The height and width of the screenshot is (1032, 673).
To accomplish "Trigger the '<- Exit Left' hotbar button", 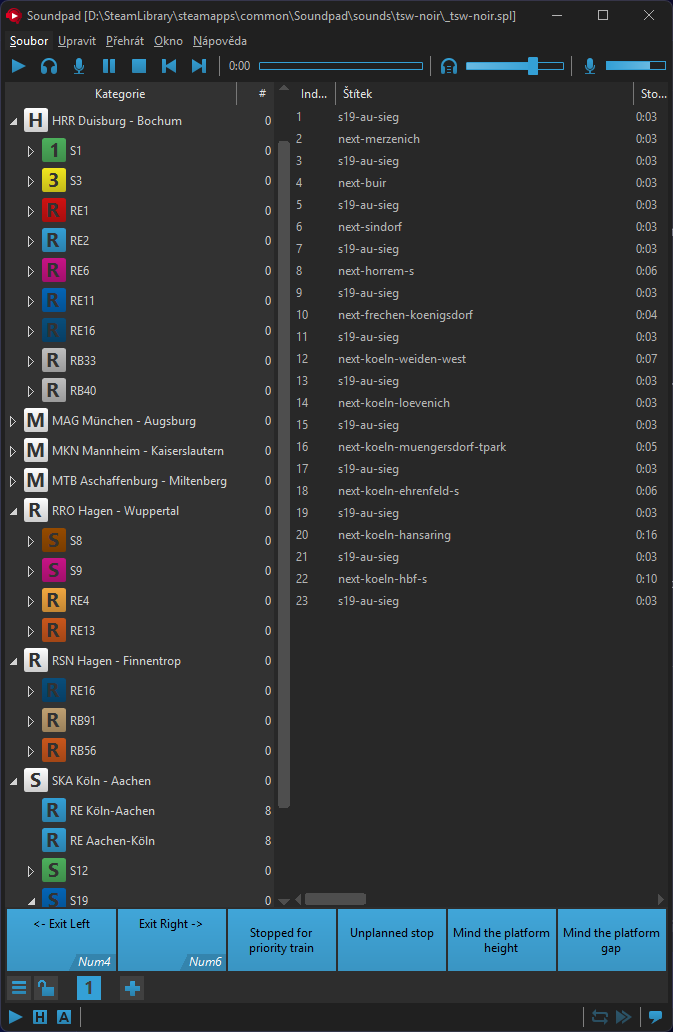I will coord(62,940).
